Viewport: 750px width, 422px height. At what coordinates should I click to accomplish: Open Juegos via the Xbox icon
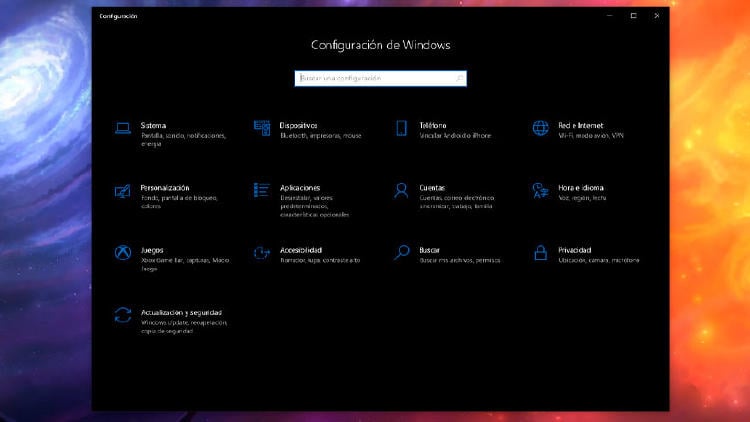point(122,252)
